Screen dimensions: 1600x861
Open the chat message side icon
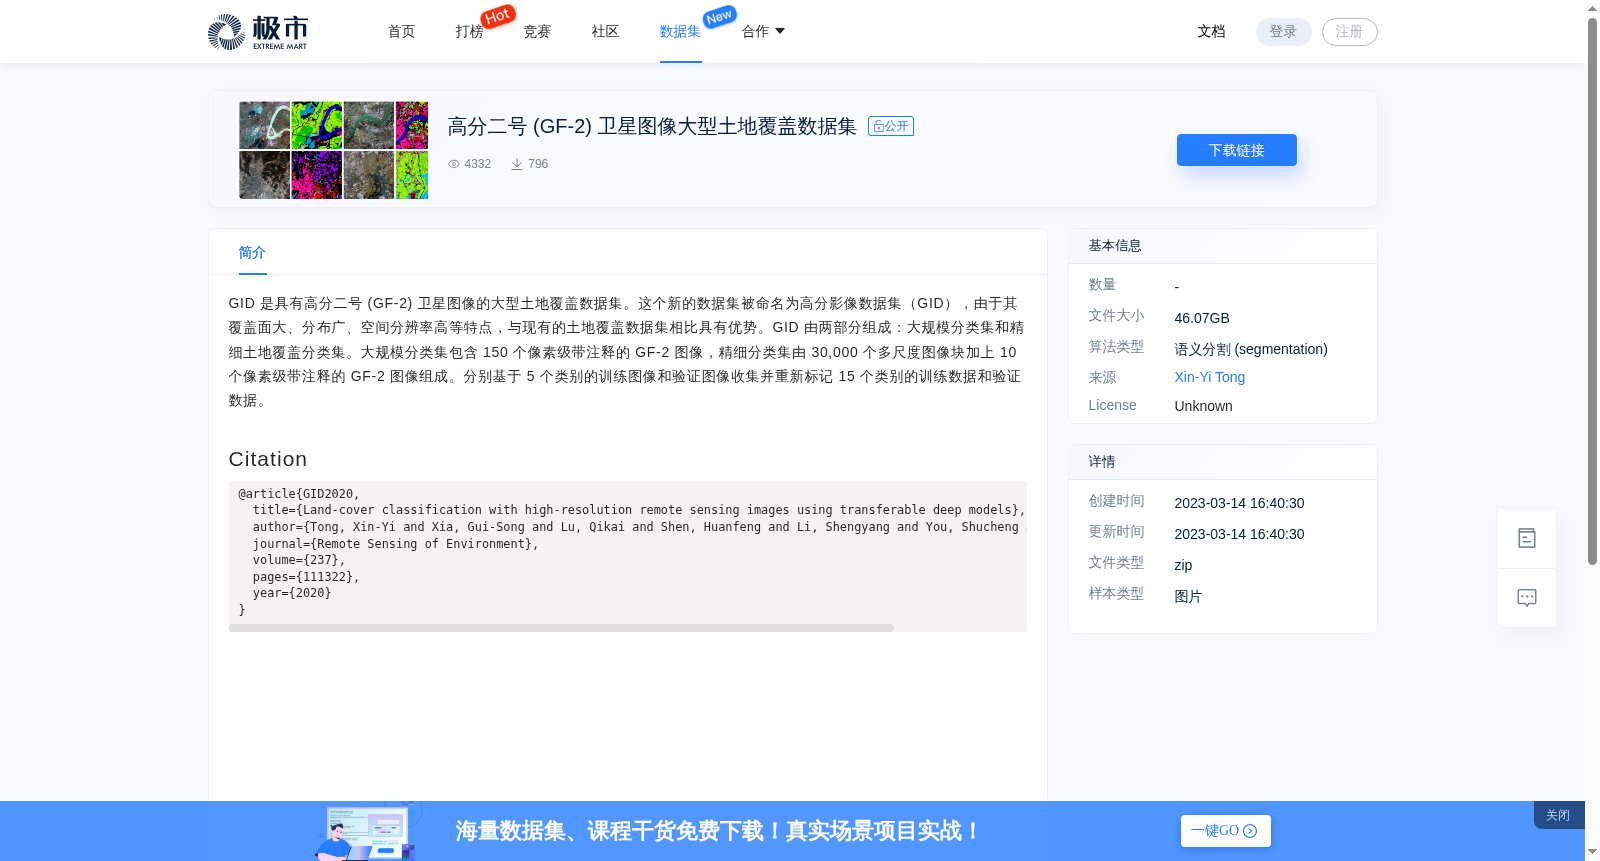pos(1526,598)
